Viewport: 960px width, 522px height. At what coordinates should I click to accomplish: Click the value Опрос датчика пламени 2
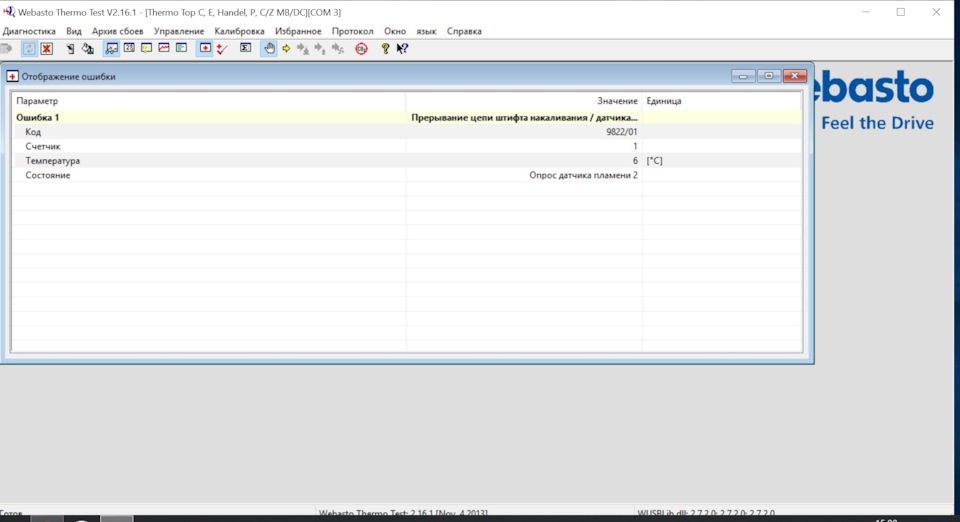(x=583, y=175)
